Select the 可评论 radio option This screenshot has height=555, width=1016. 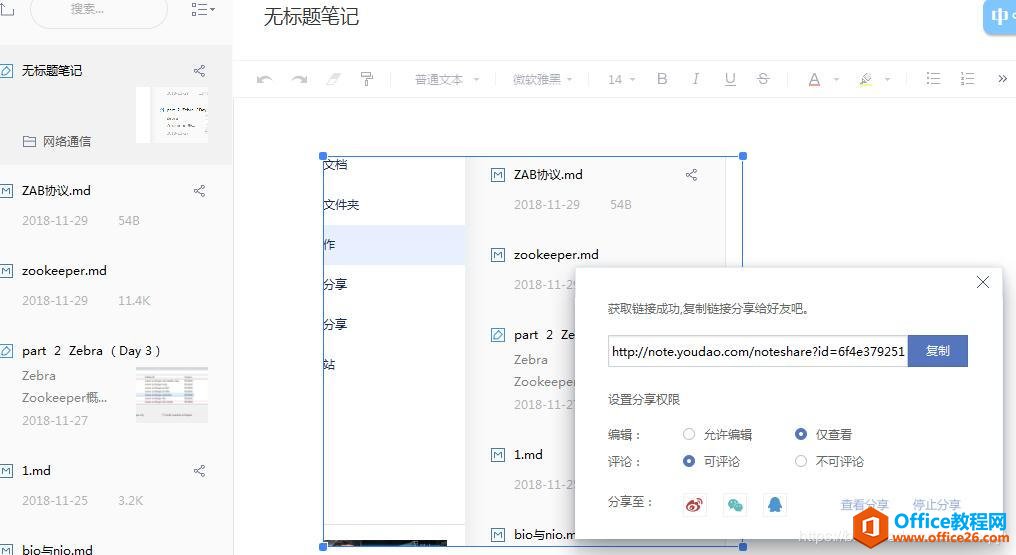click(x=689, y=461)
